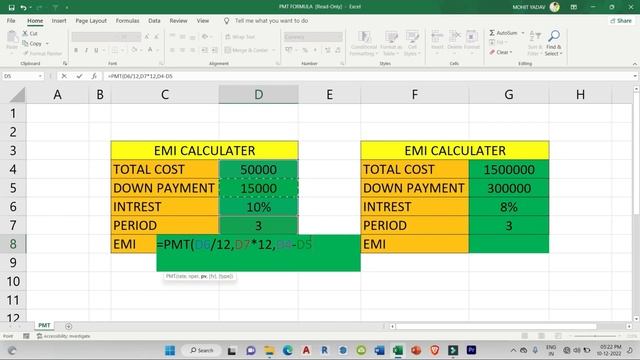Open Cell Styles gallery
Image resolution: width=640 pixels, height=360 pixels.
point(412,43)
